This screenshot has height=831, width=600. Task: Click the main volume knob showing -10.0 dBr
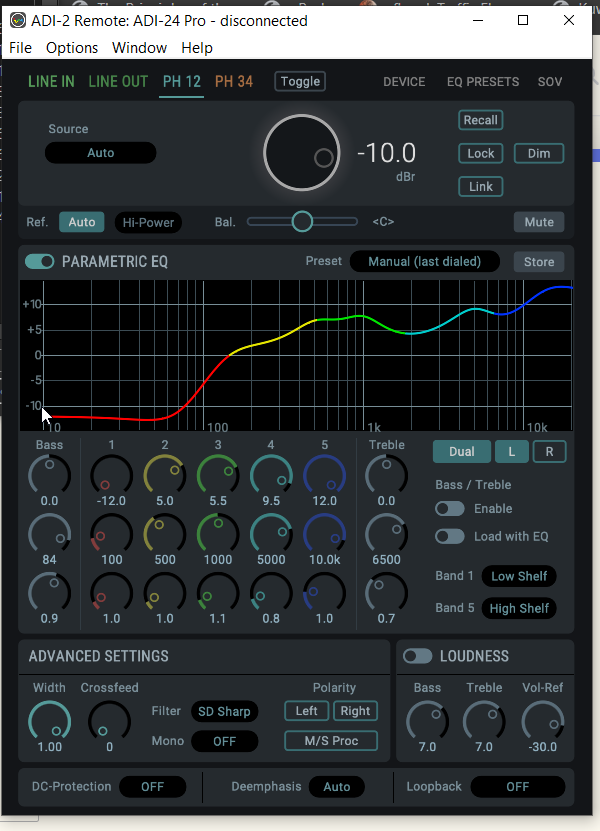tap(302, 153)
